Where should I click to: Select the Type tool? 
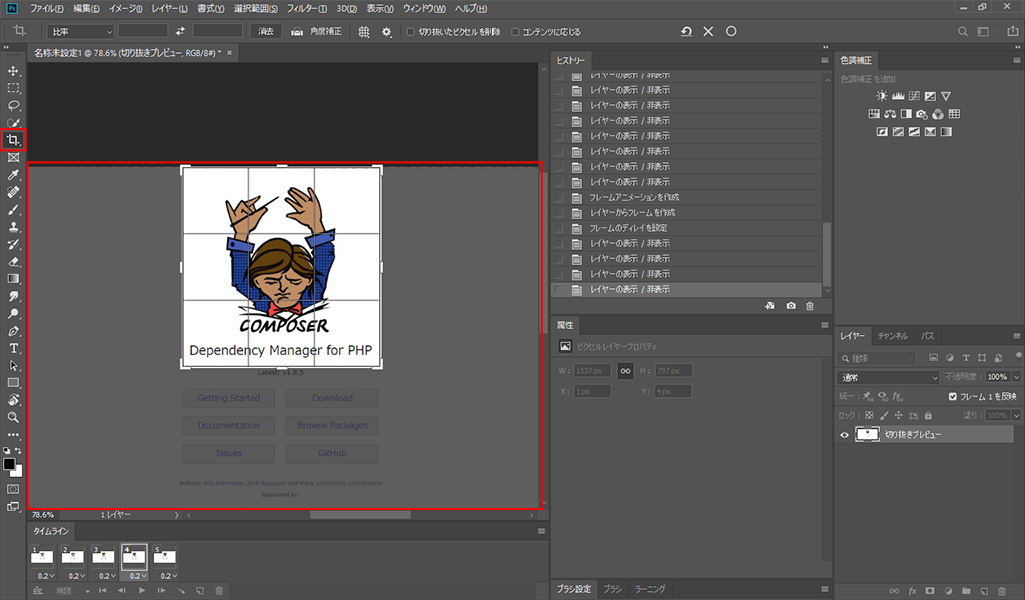coord(13,348)
